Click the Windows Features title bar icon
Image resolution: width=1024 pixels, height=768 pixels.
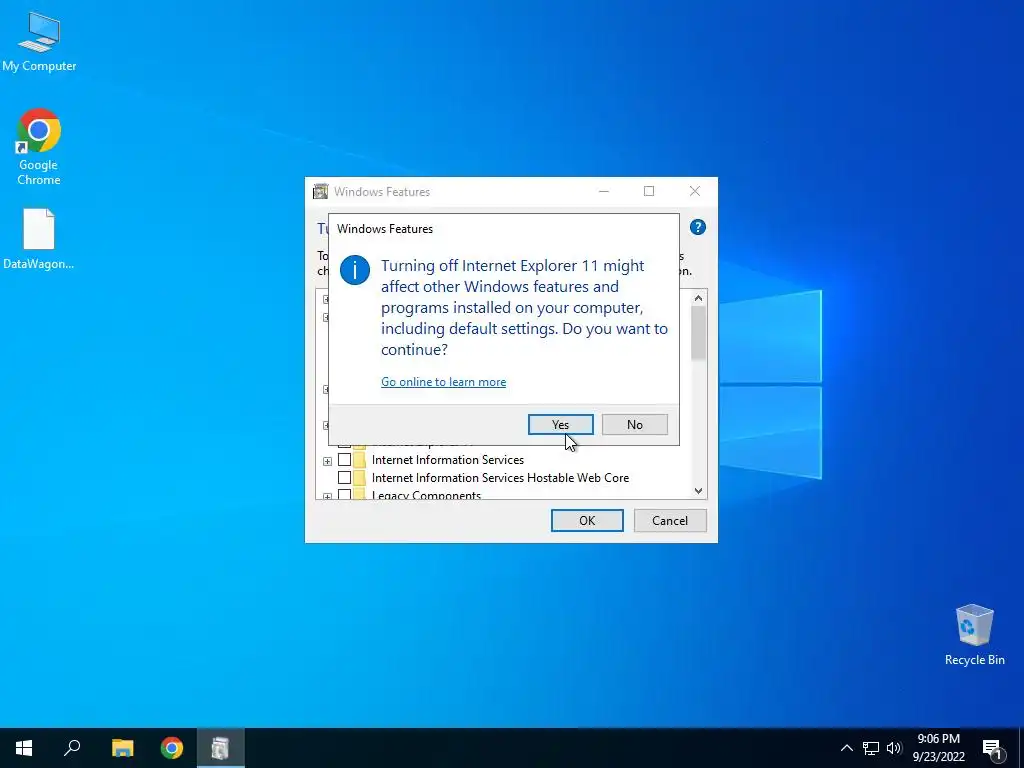click(320, 191)
